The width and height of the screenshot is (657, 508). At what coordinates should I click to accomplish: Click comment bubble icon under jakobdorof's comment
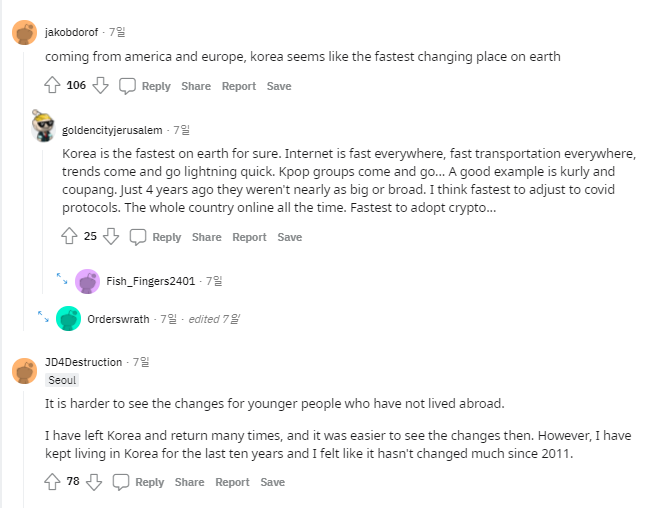click(x=127, y=86)
